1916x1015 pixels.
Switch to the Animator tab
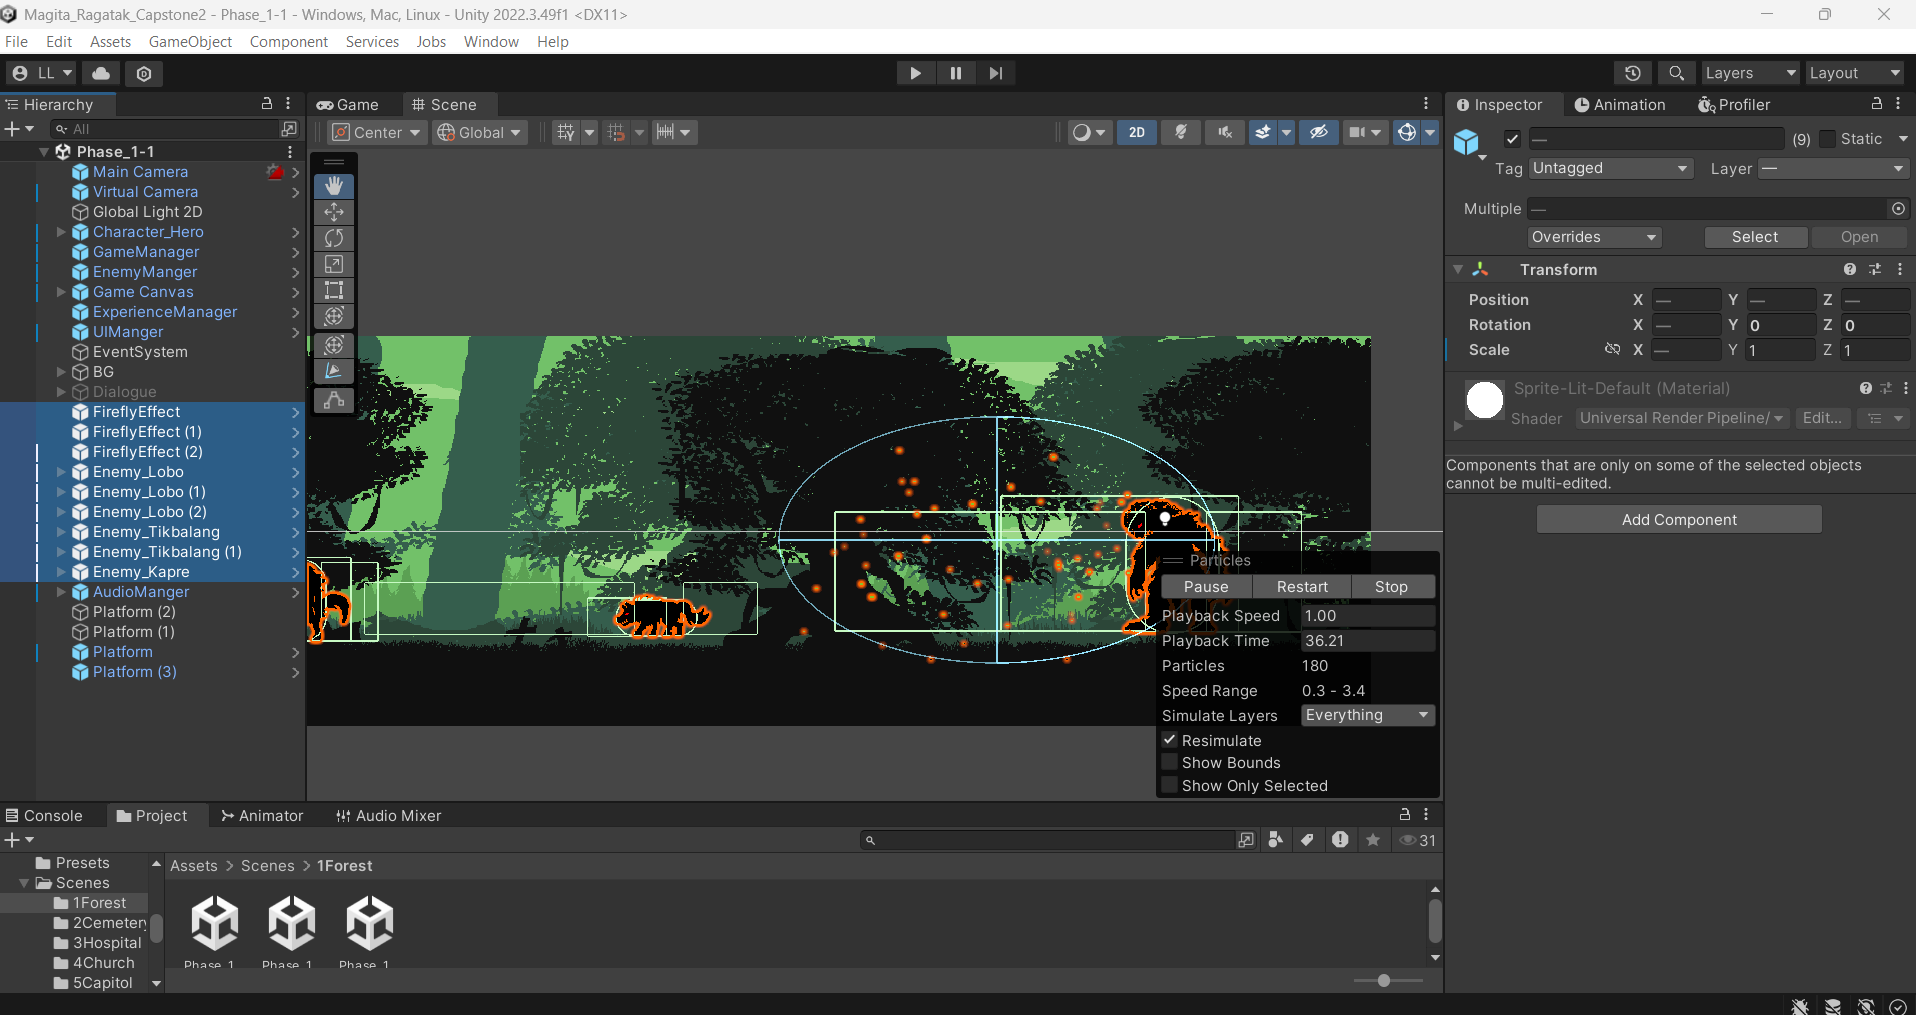point(262,816)
